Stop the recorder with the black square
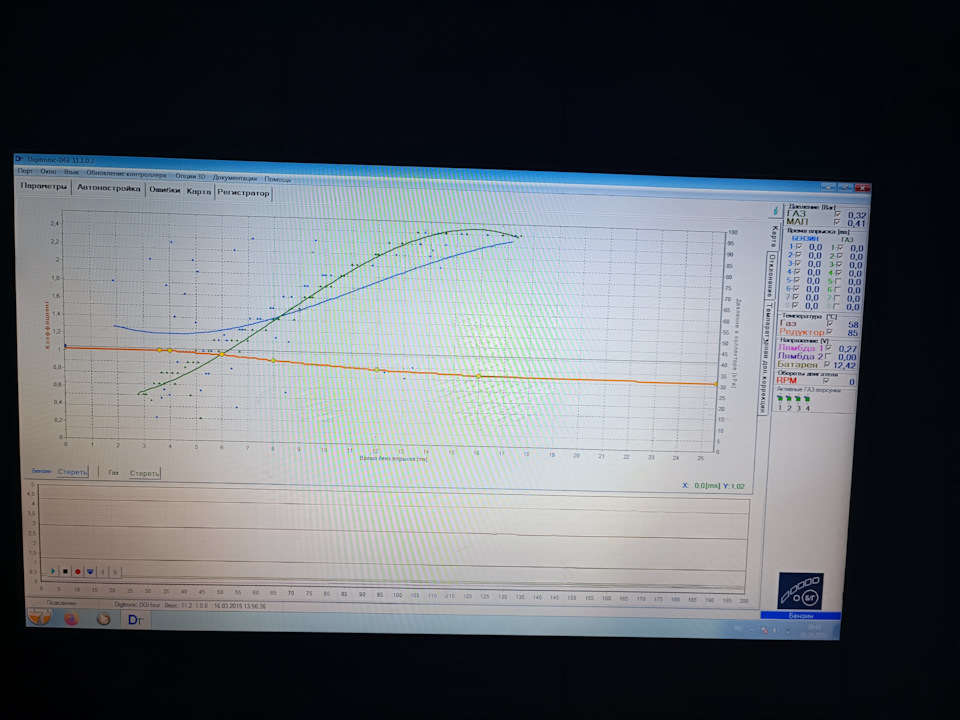 point(66,571)
